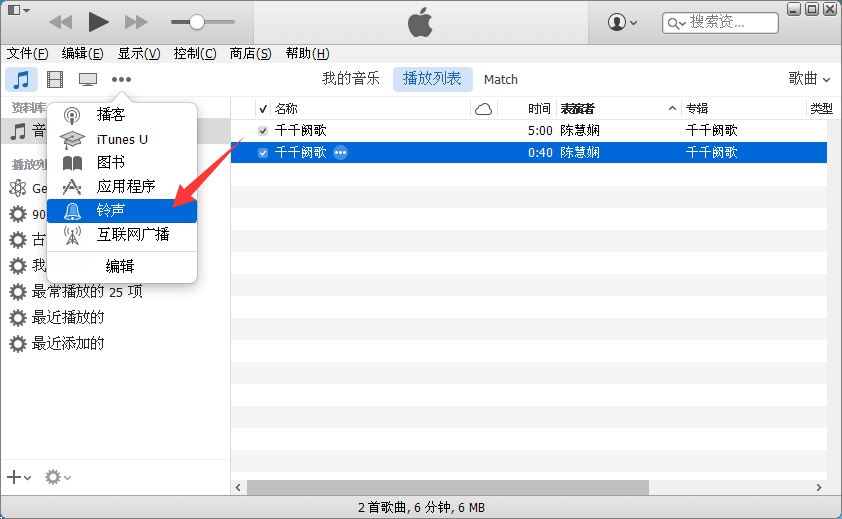The width and height of the screenshot is (842, 519).
Task: Open the mini player menu in top-left corner
Action: [19, 10]
